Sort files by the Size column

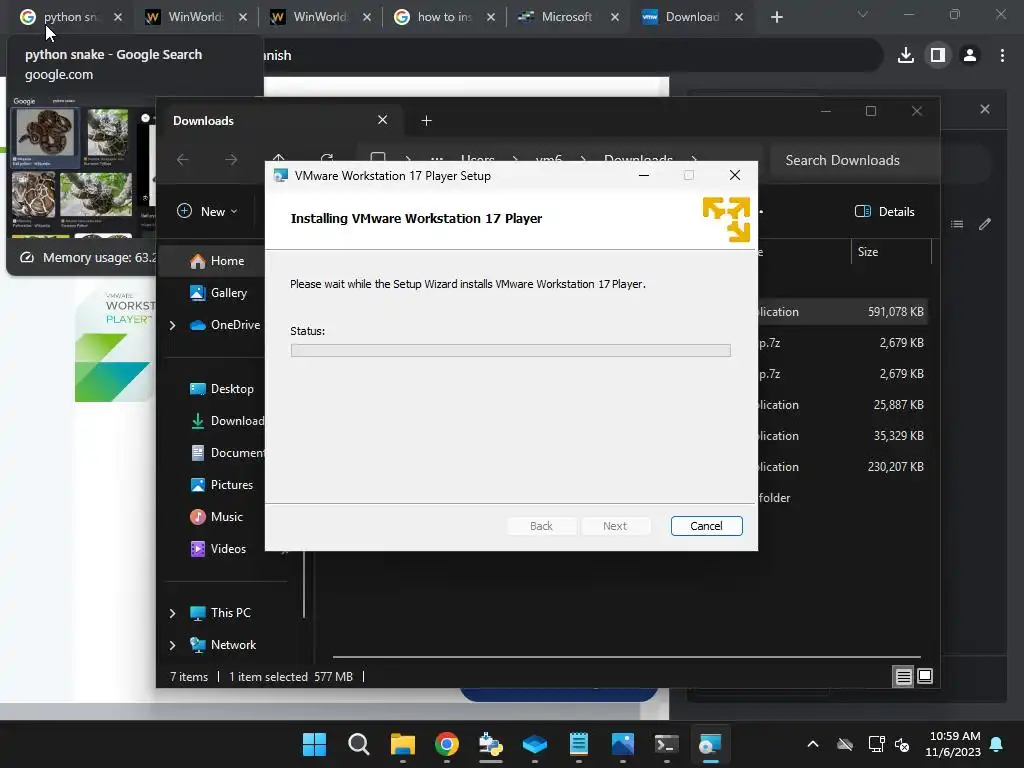tap(891, 251)
